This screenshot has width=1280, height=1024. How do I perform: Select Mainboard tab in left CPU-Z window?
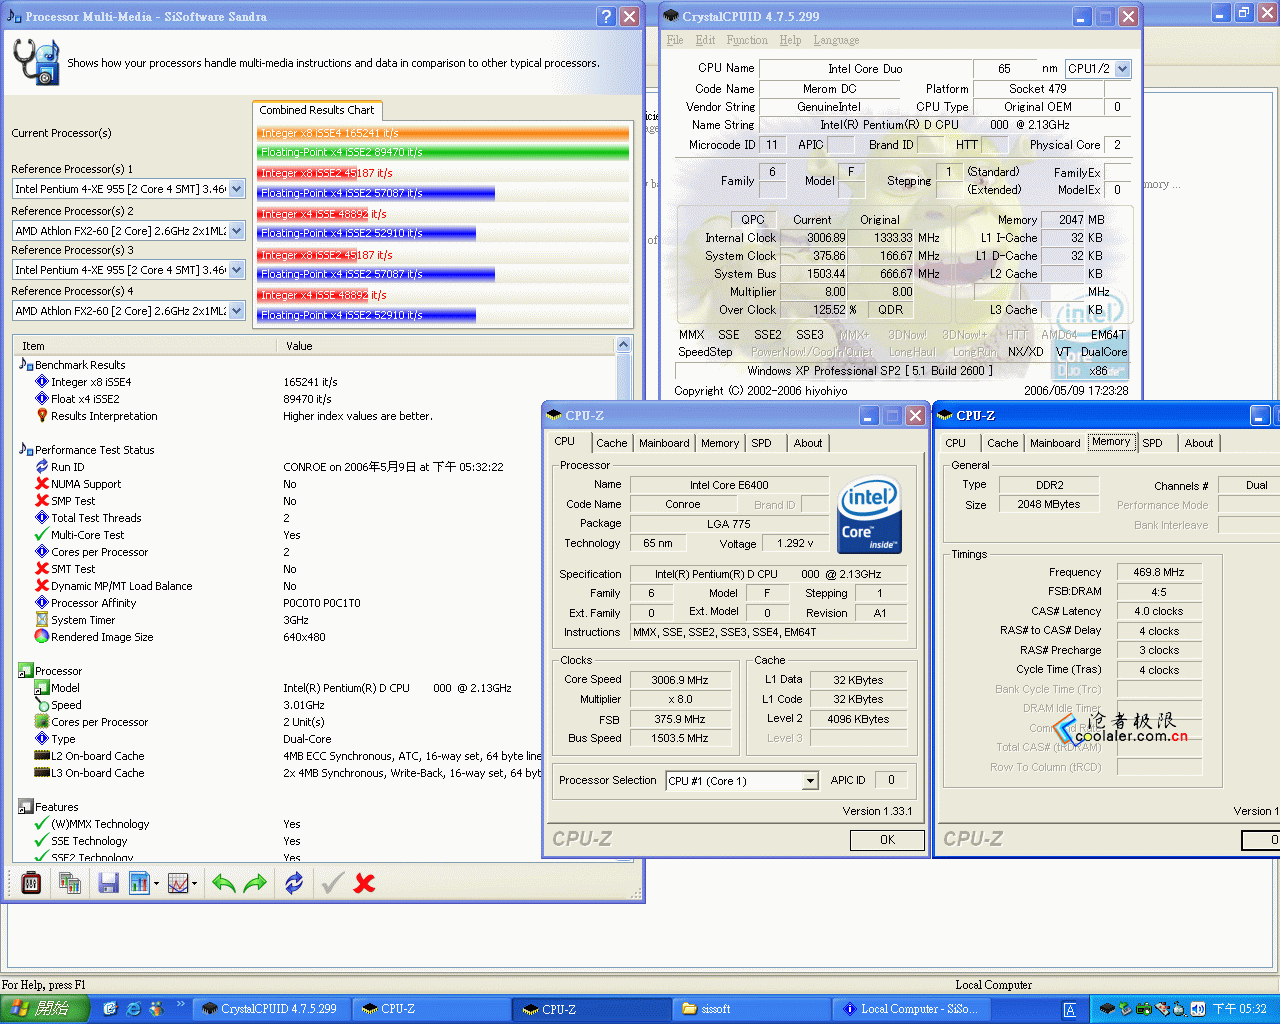(x=664, y=443)
